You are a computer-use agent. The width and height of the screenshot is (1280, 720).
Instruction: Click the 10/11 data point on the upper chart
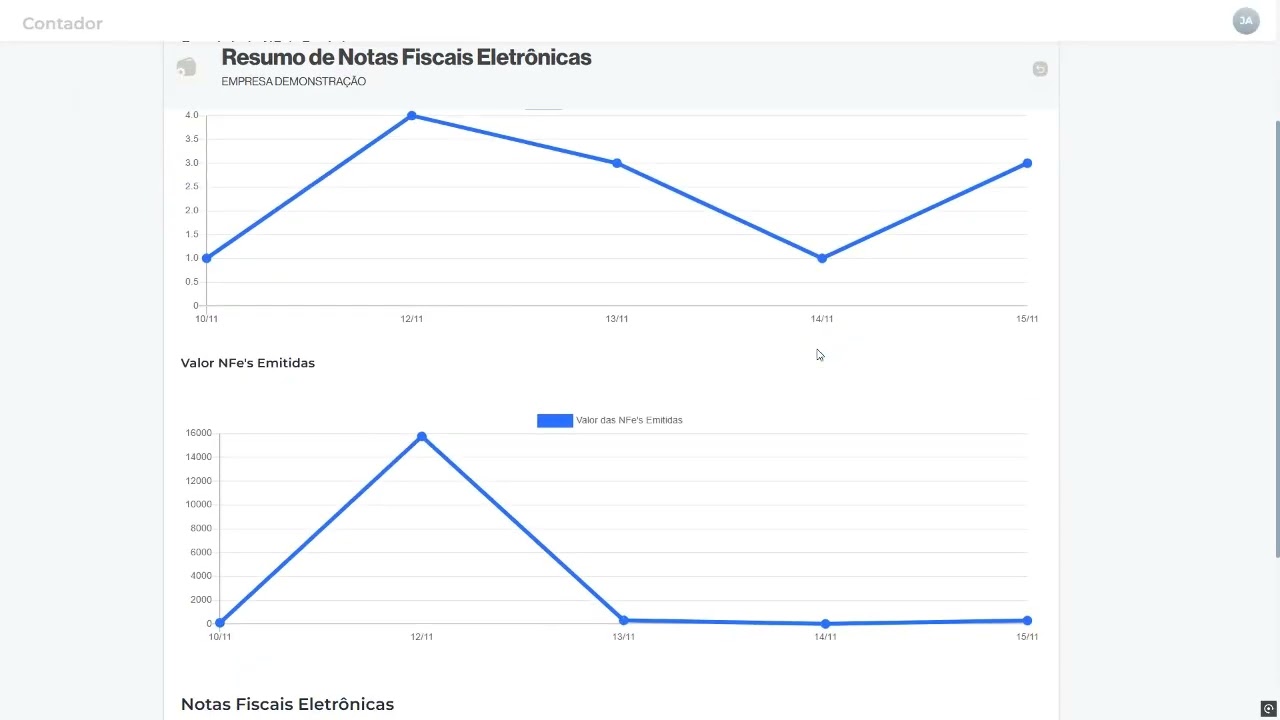click(x=206, y=258)
